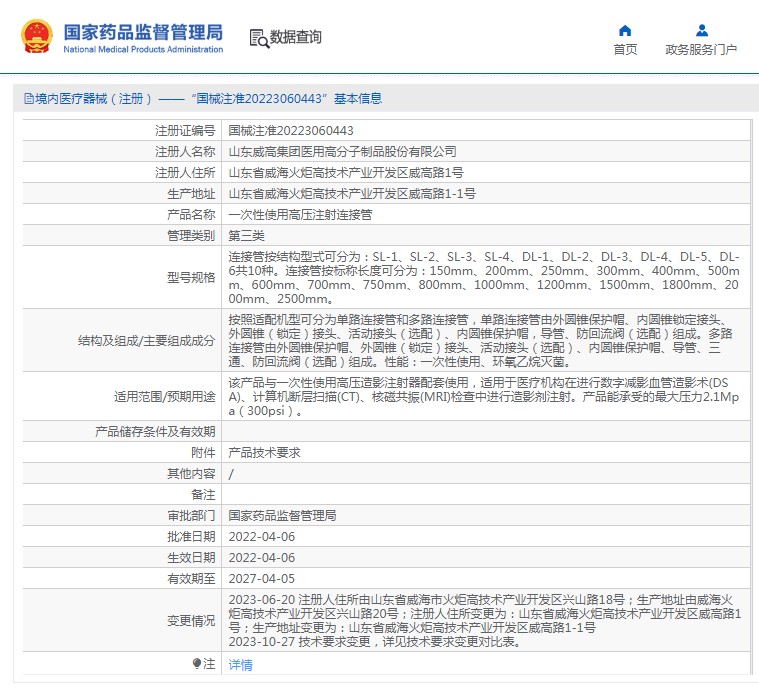The image size is (759, 688).
Task: Click the 审批部门 label
Action: point(191,516)
